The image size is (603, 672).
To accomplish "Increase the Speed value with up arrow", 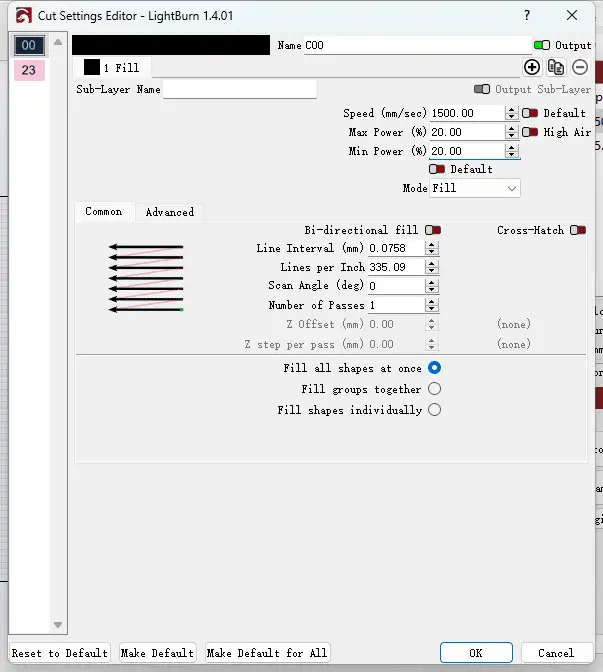I will [x=512, y=109].
